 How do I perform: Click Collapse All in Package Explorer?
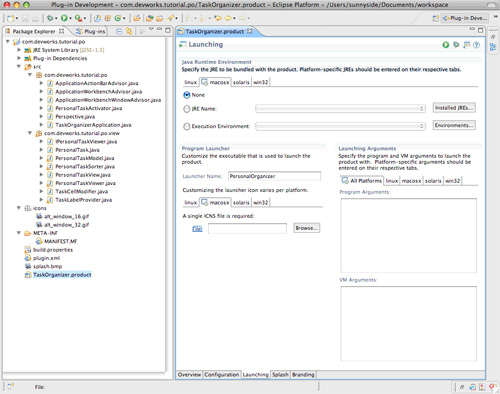(119, 31)
